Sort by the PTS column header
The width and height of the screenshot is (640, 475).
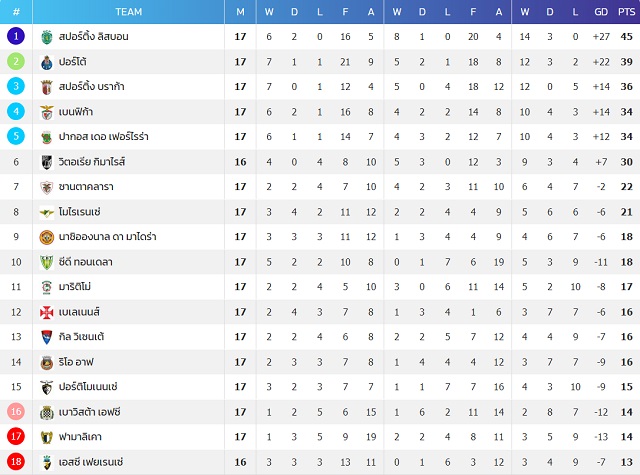click(627, 12)
